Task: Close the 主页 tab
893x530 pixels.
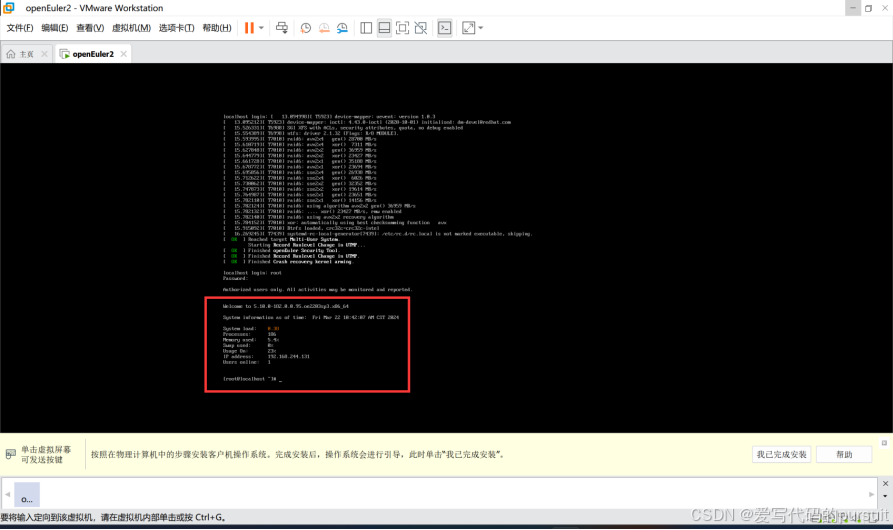Action: (44, 54)
